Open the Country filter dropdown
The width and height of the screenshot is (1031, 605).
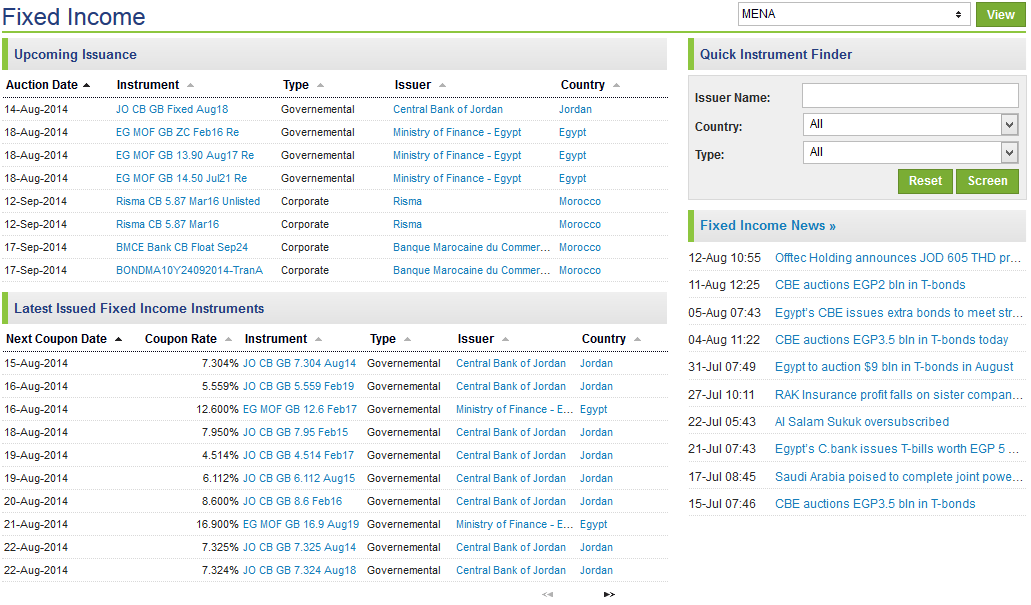point(911,124)
